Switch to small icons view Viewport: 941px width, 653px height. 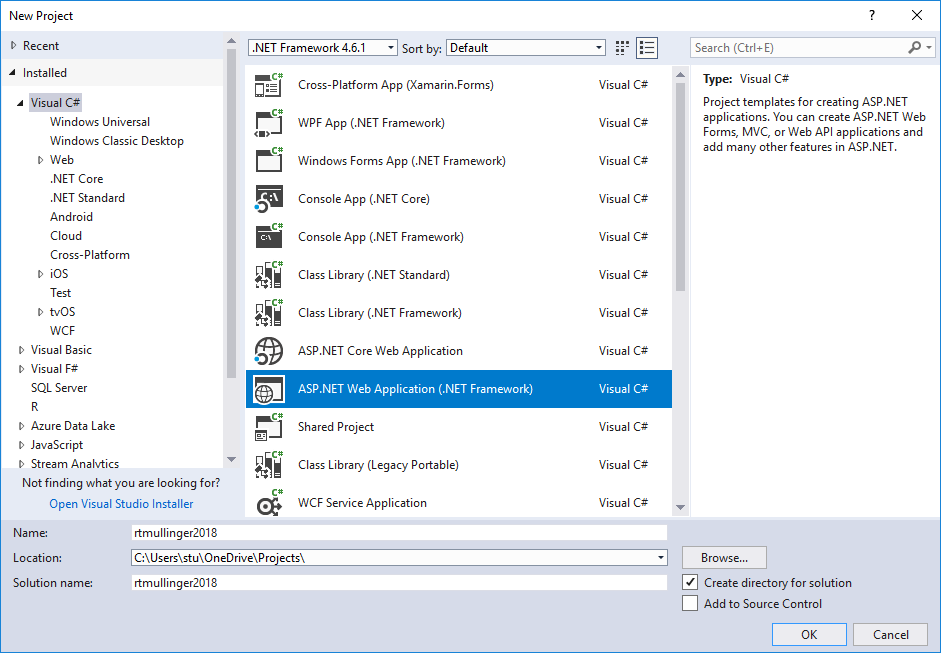click(x=622, y=48)
